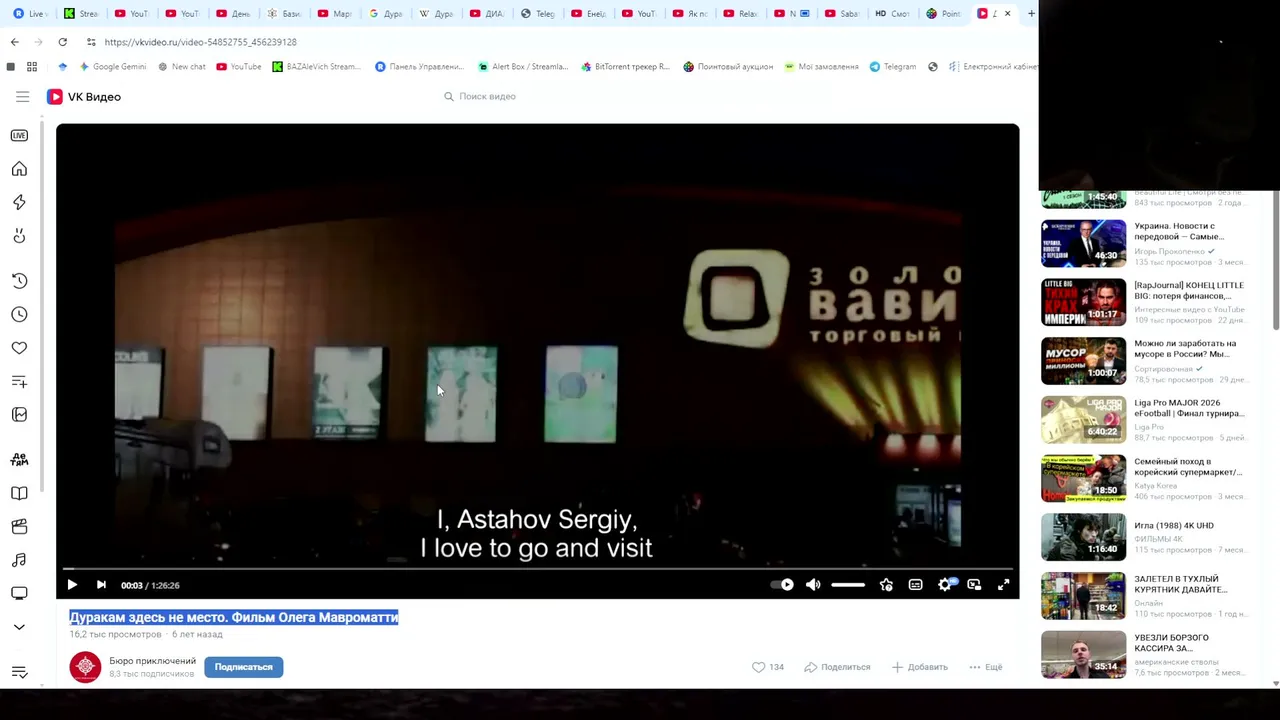
Task: Open the Мої замовлення bookmark
Action: tap(821, 67)
